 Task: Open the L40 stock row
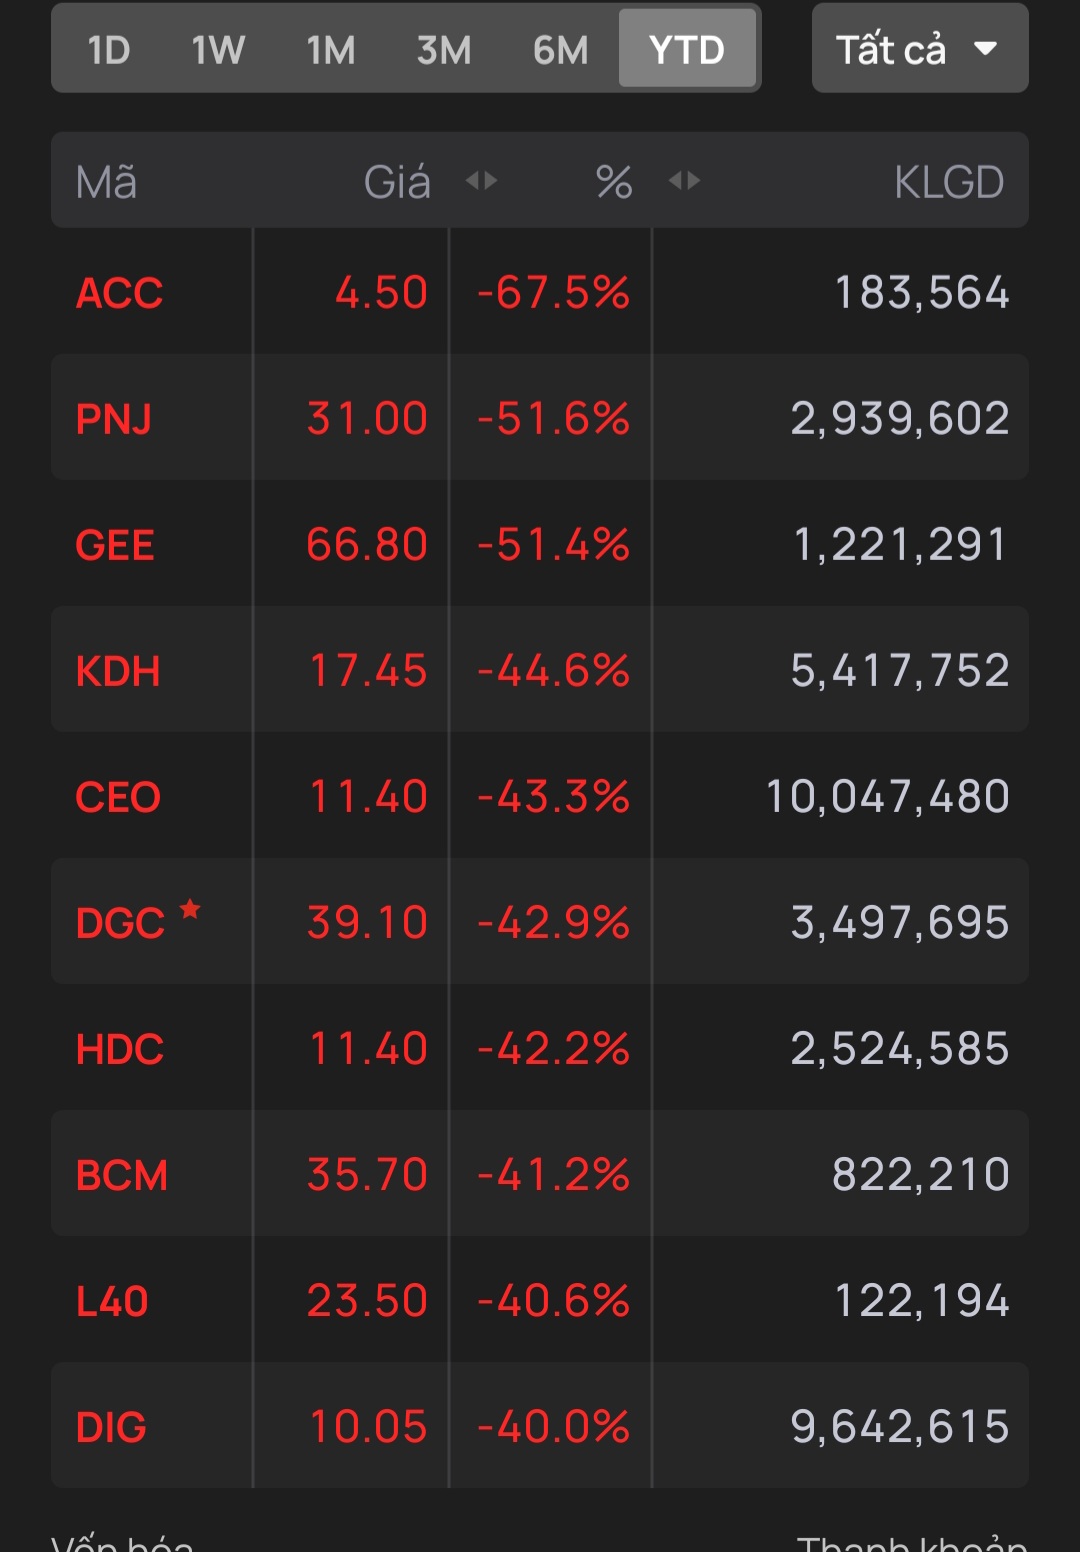tap(540, 1300)
